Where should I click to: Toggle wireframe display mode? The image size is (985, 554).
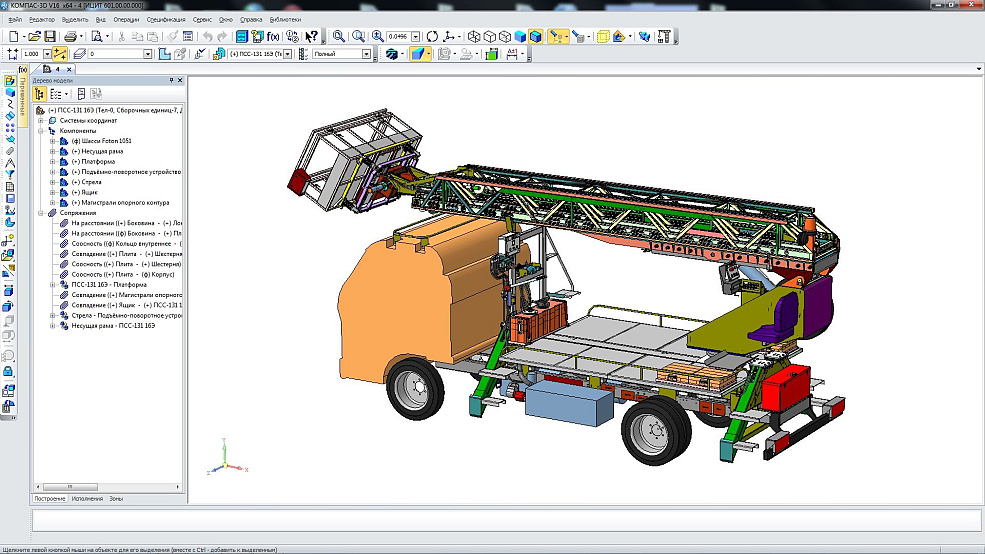point(474,36)
